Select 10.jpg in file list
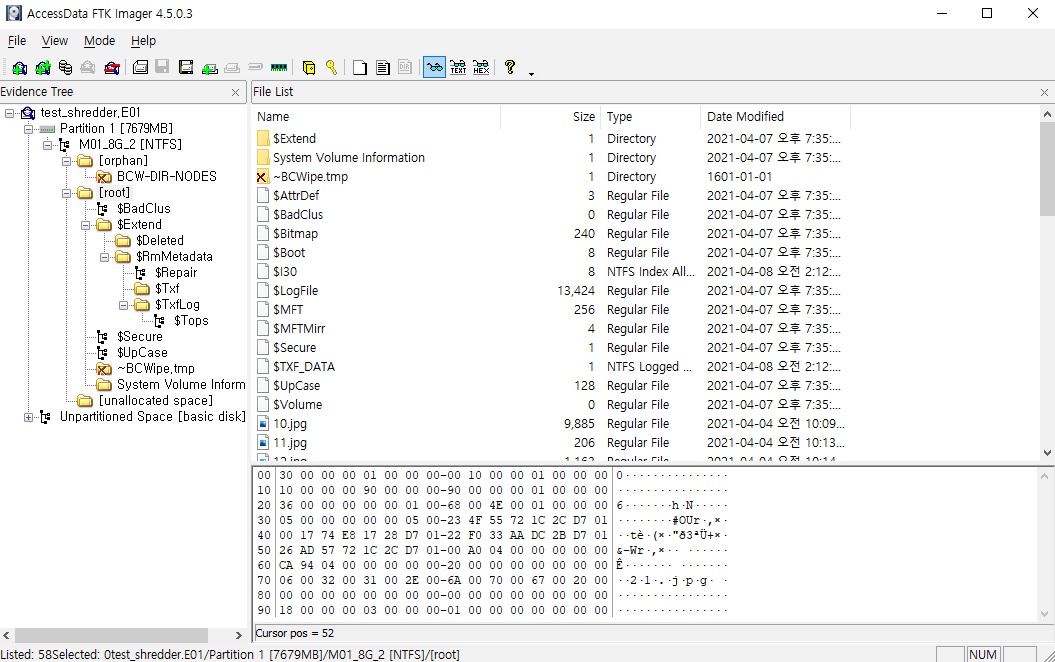The width and height of the screenshot is (1055, 662). pos(289,424)
